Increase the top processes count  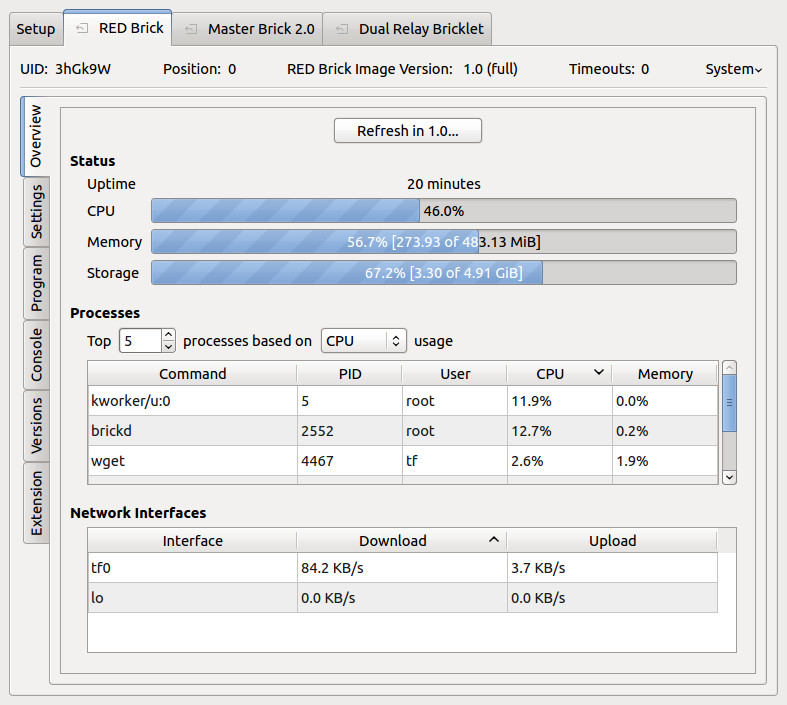169,335
